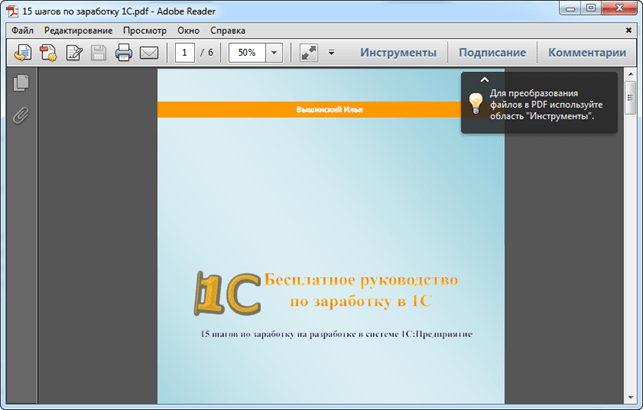Click the Create PDF online icon
Screen dimensions: 643x410
[x=48, y=53]
